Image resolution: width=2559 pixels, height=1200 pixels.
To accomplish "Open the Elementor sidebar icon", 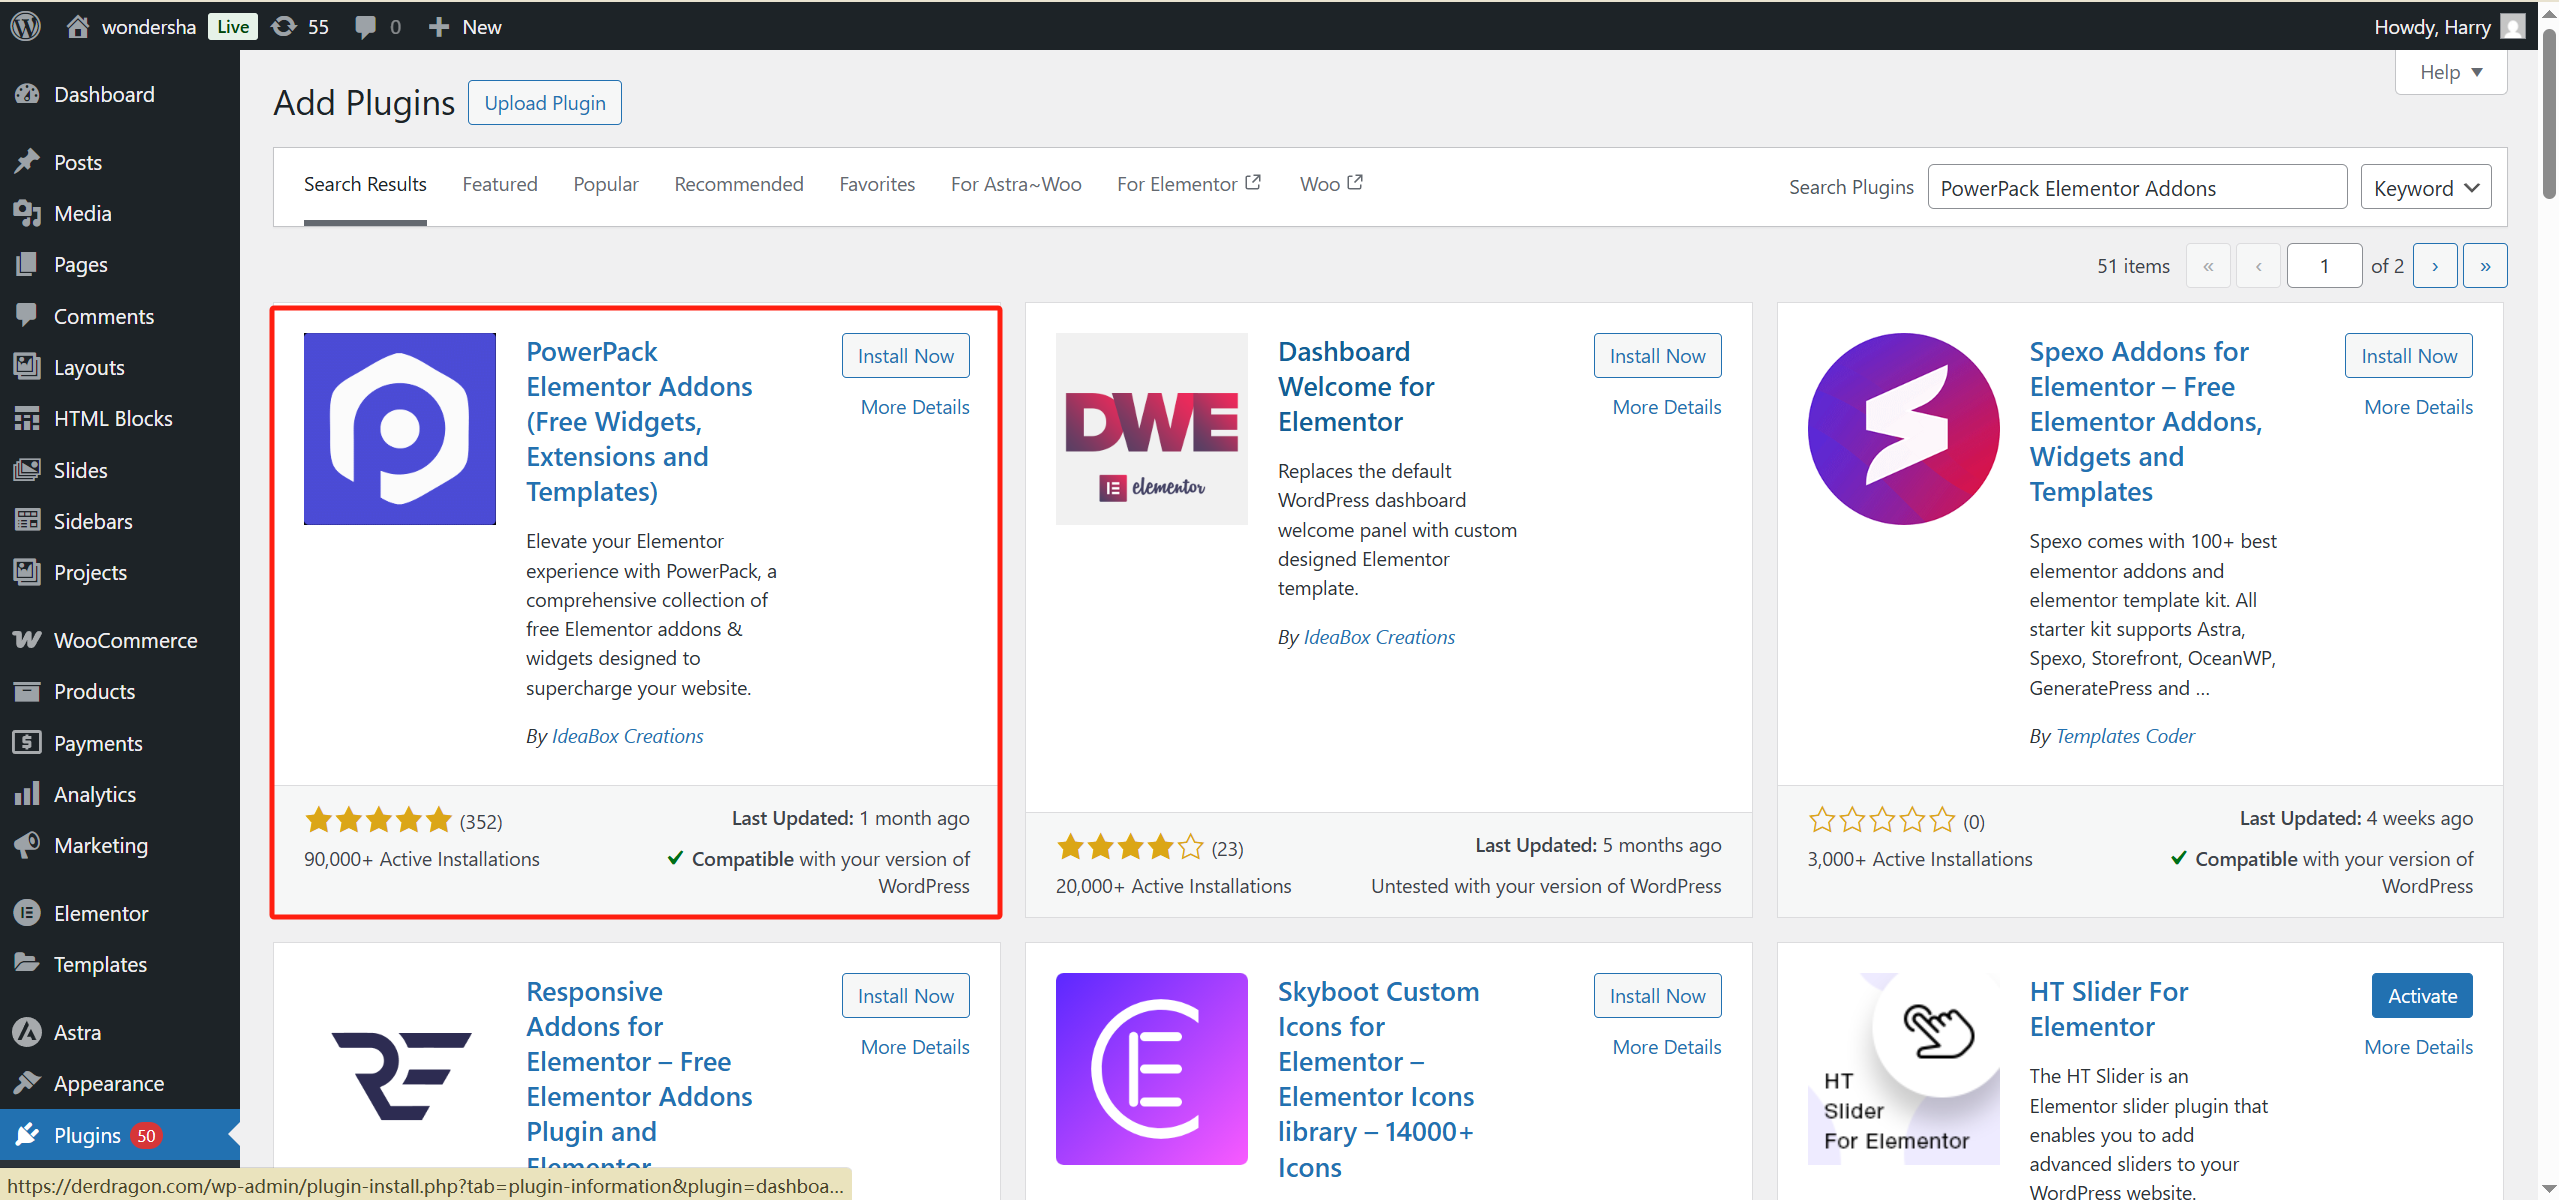I will [28, 913].
